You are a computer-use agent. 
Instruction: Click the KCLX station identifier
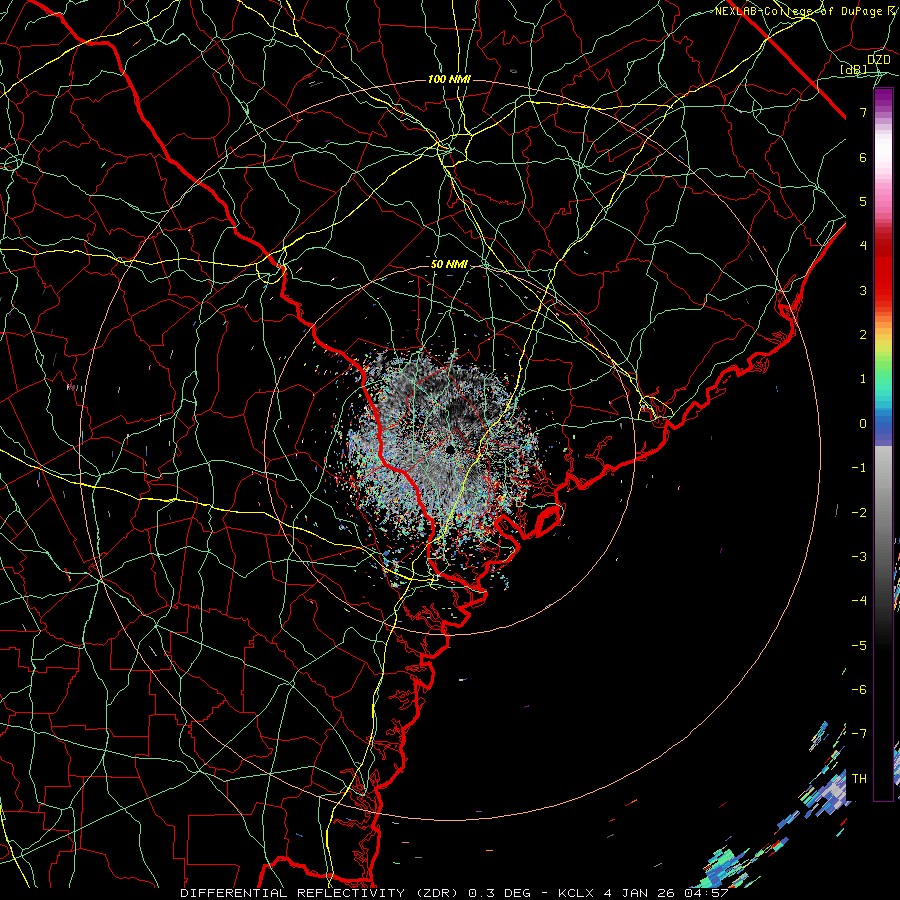(576, 893)
